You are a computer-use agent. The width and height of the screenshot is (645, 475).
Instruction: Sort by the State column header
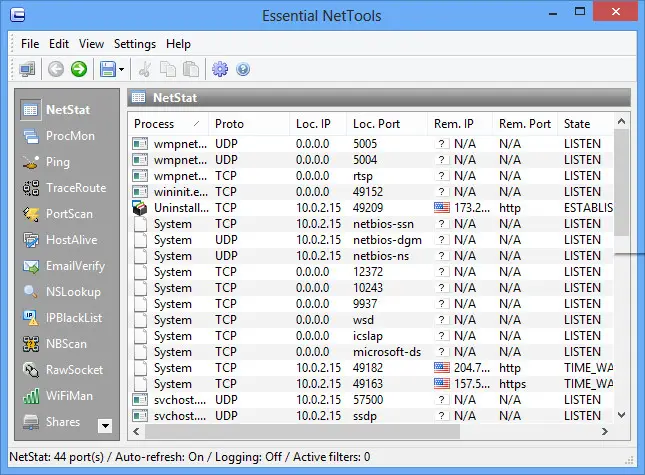point(586,124)
